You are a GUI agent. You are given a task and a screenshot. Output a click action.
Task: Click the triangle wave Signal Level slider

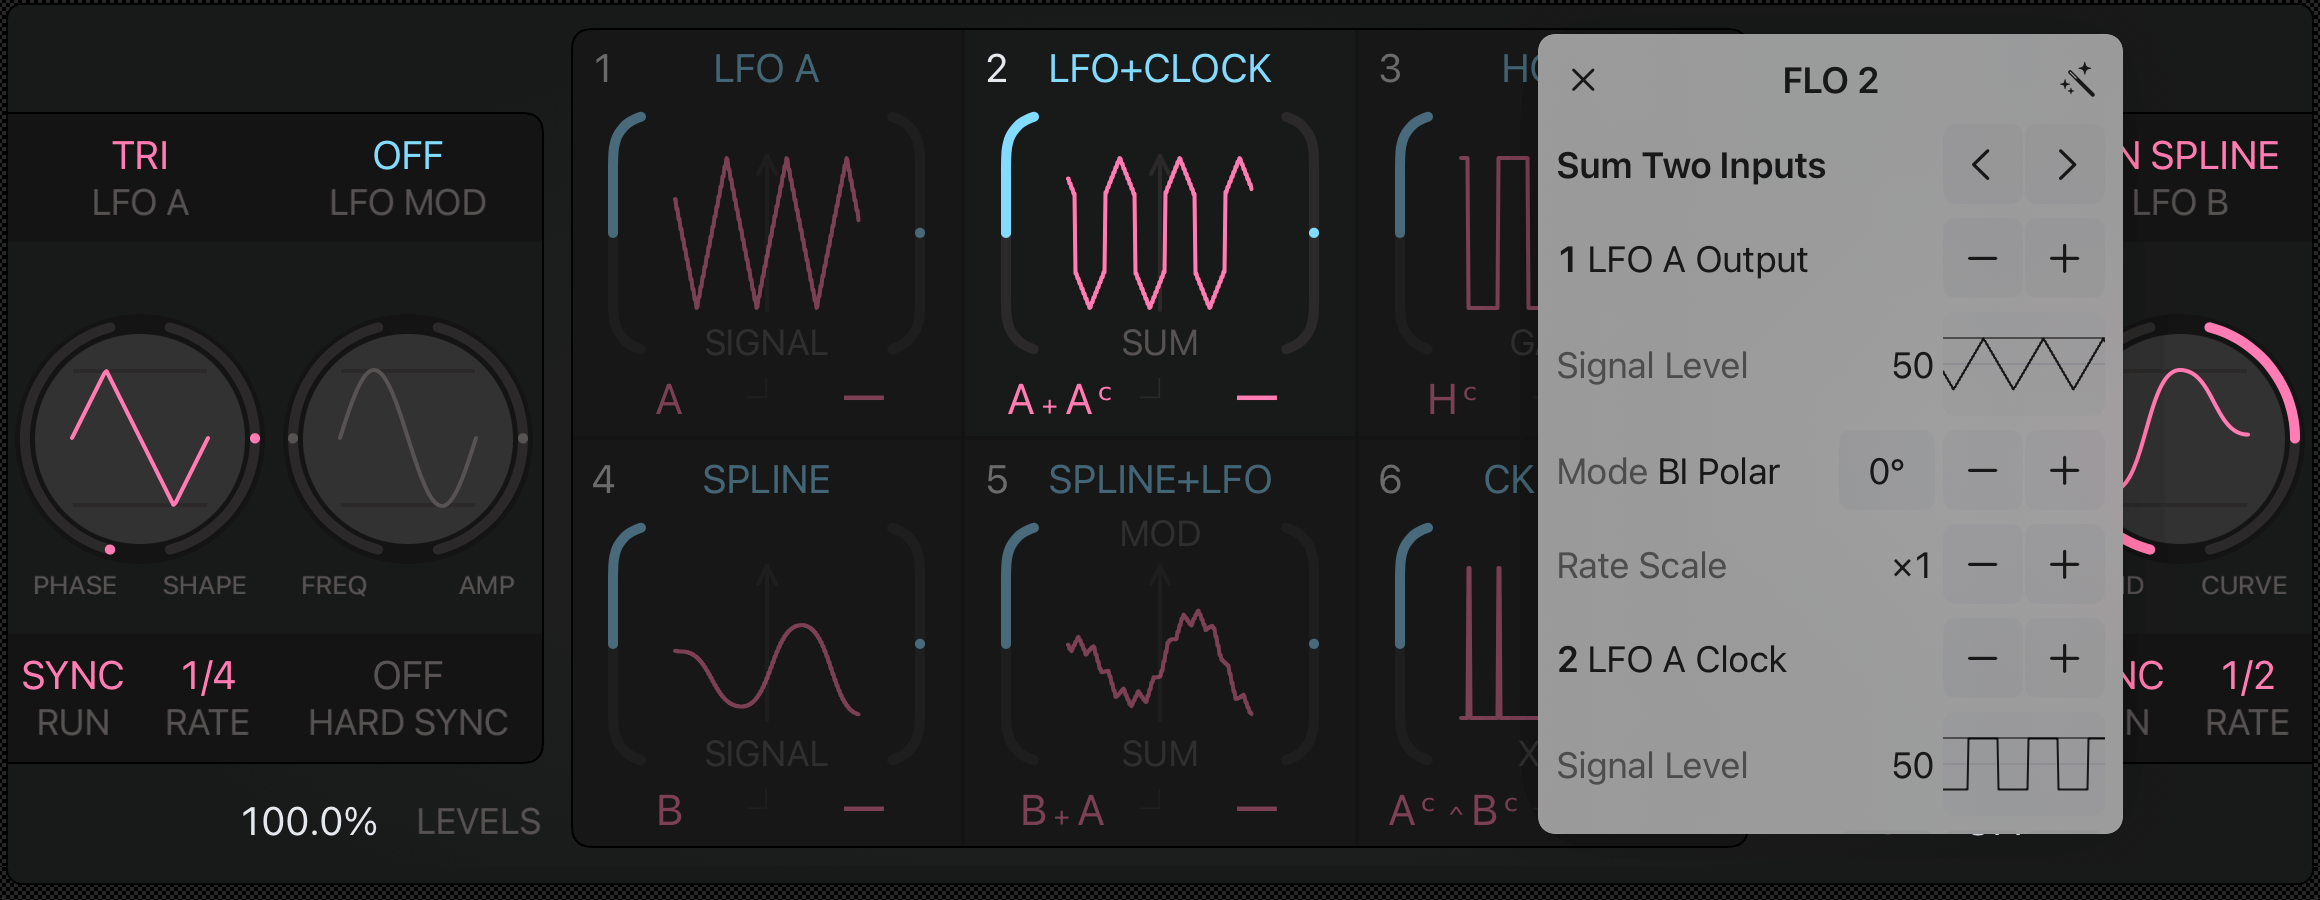[x=2023, y=365]
